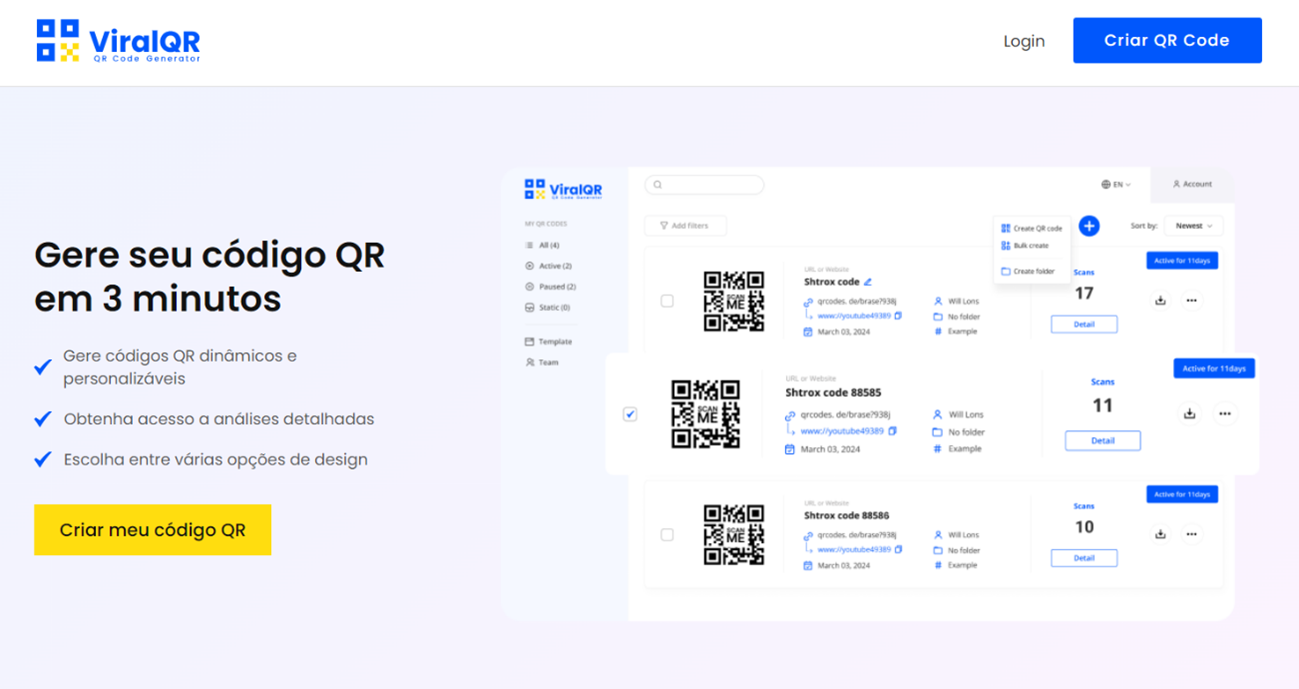The height and width of the screenshot is (689, 1299).
Task: Open Detail for the 11-scans code
Action: click(1103, 441)
